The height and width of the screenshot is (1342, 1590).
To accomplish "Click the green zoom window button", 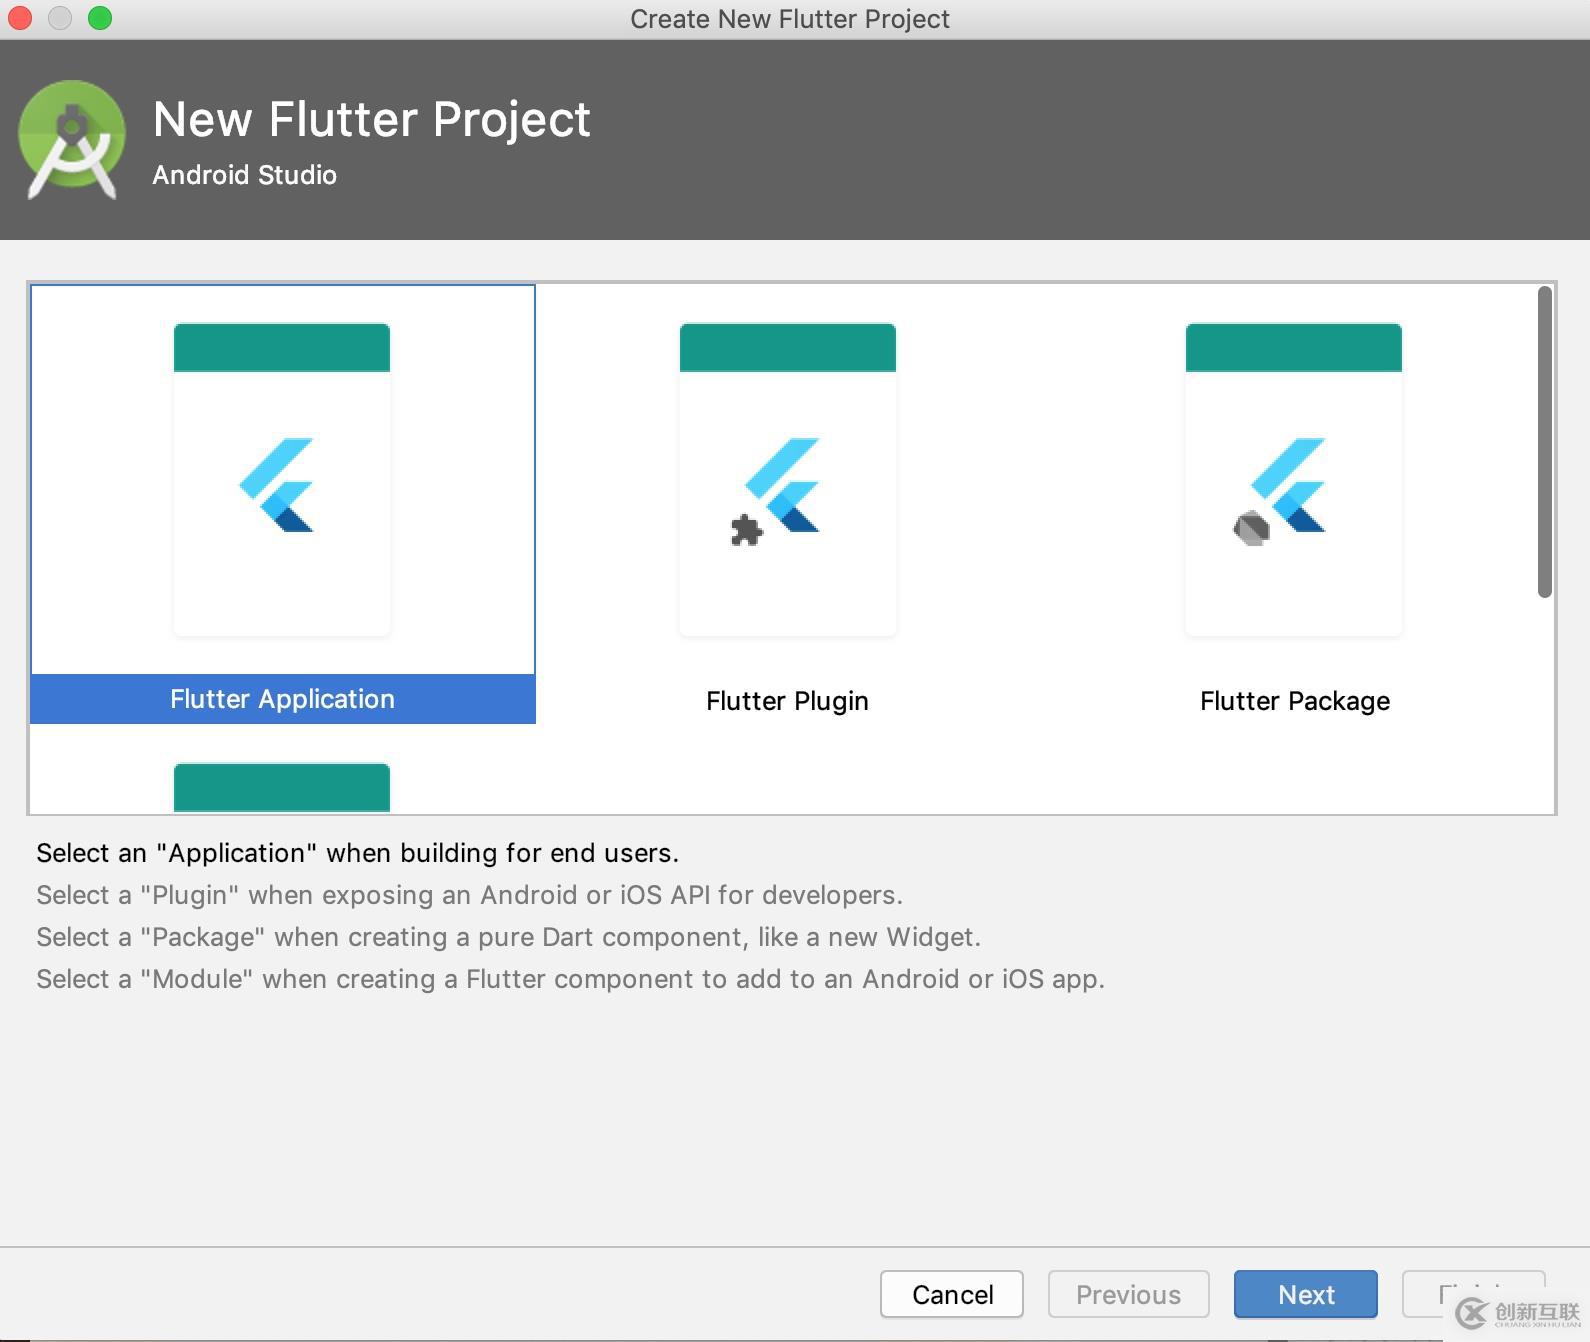I will tap(100, 18).
